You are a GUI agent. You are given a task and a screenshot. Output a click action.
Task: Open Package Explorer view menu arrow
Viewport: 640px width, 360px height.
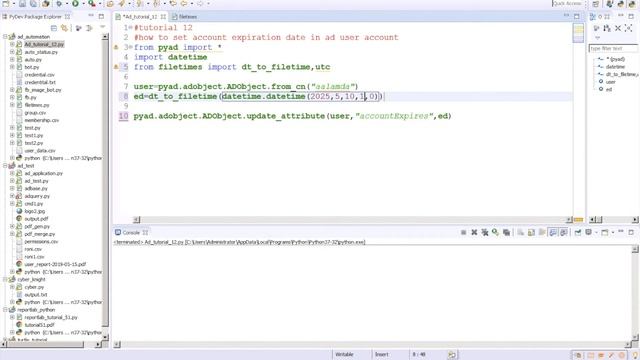pyautogui.click(x=102, y=27)
